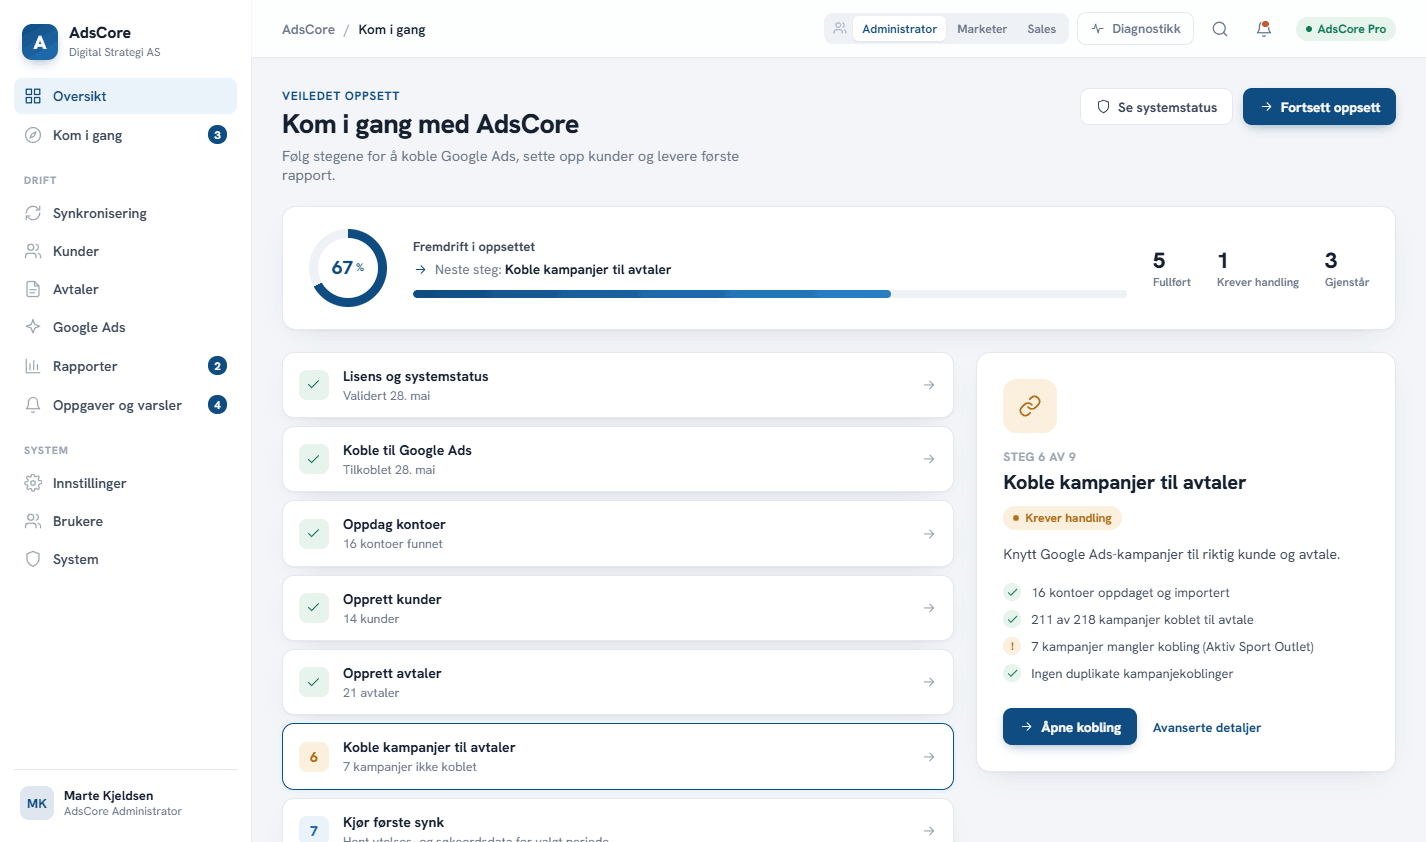Switch to Administrator role tab

pos(899,29)
